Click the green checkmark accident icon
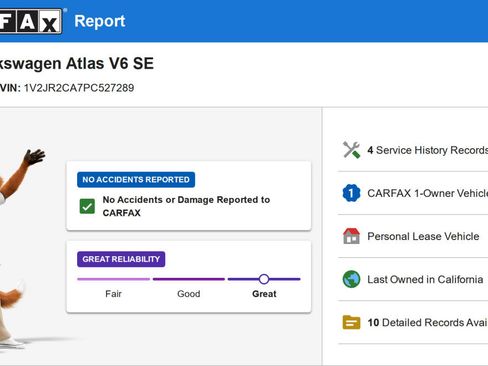488x366 pixels. pyautogui.click(x=87, y=206)
